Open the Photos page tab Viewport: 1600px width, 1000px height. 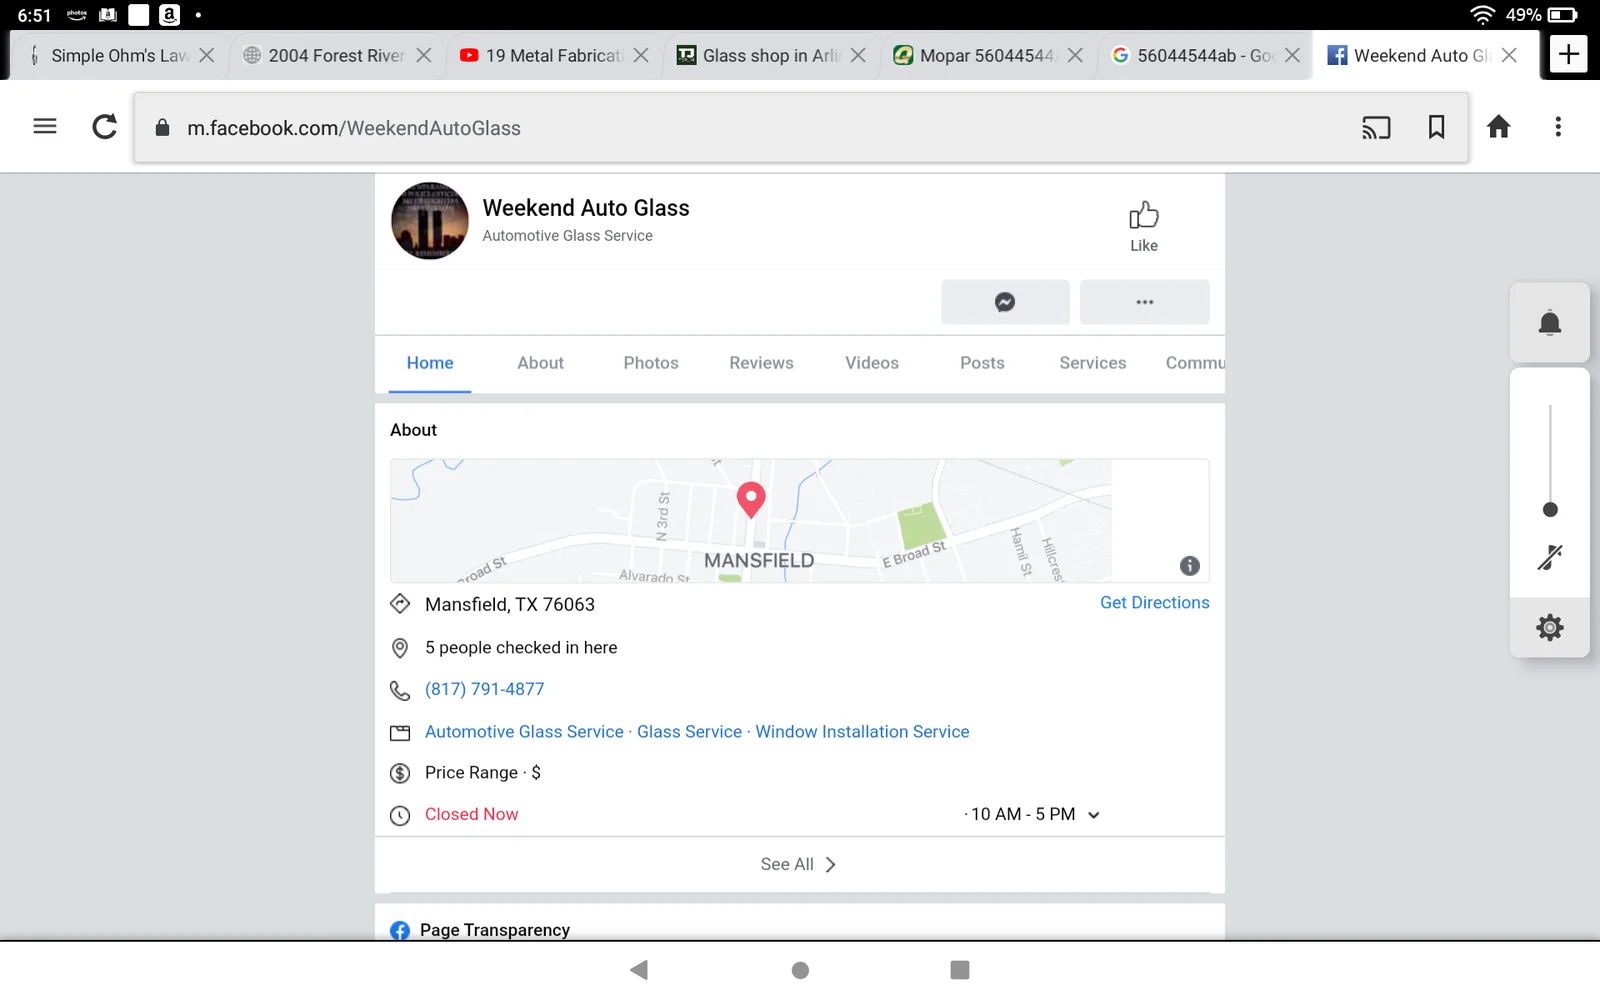[651, 363]
